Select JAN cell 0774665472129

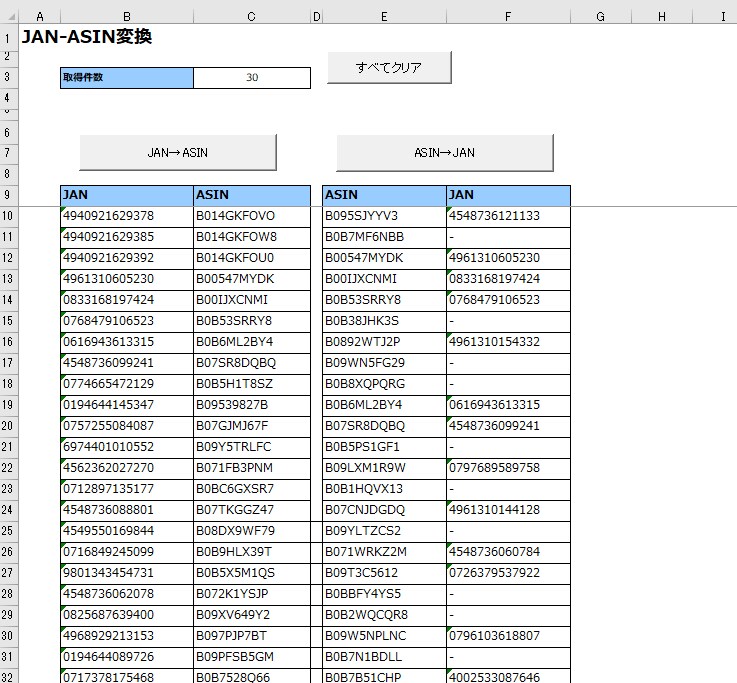click(127, 384)
